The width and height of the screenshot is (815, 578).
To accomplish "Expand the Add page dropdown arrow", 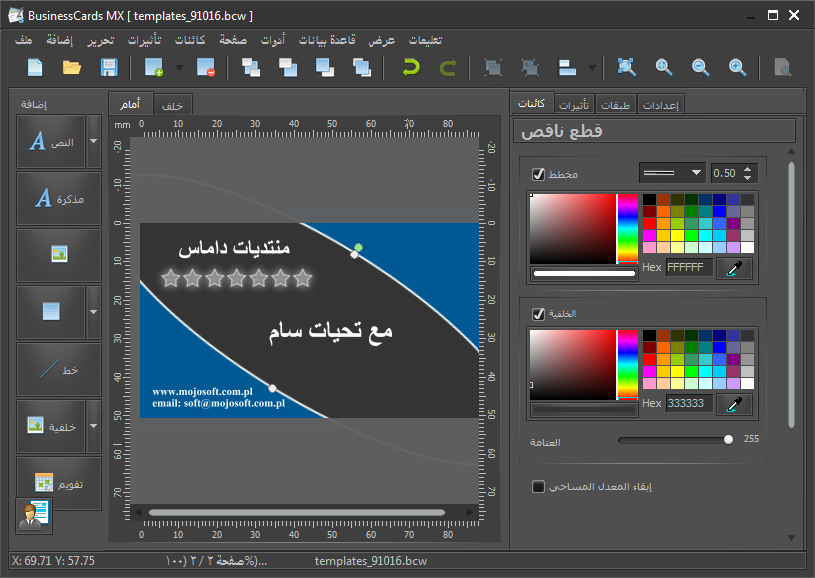I will point(179,68).
